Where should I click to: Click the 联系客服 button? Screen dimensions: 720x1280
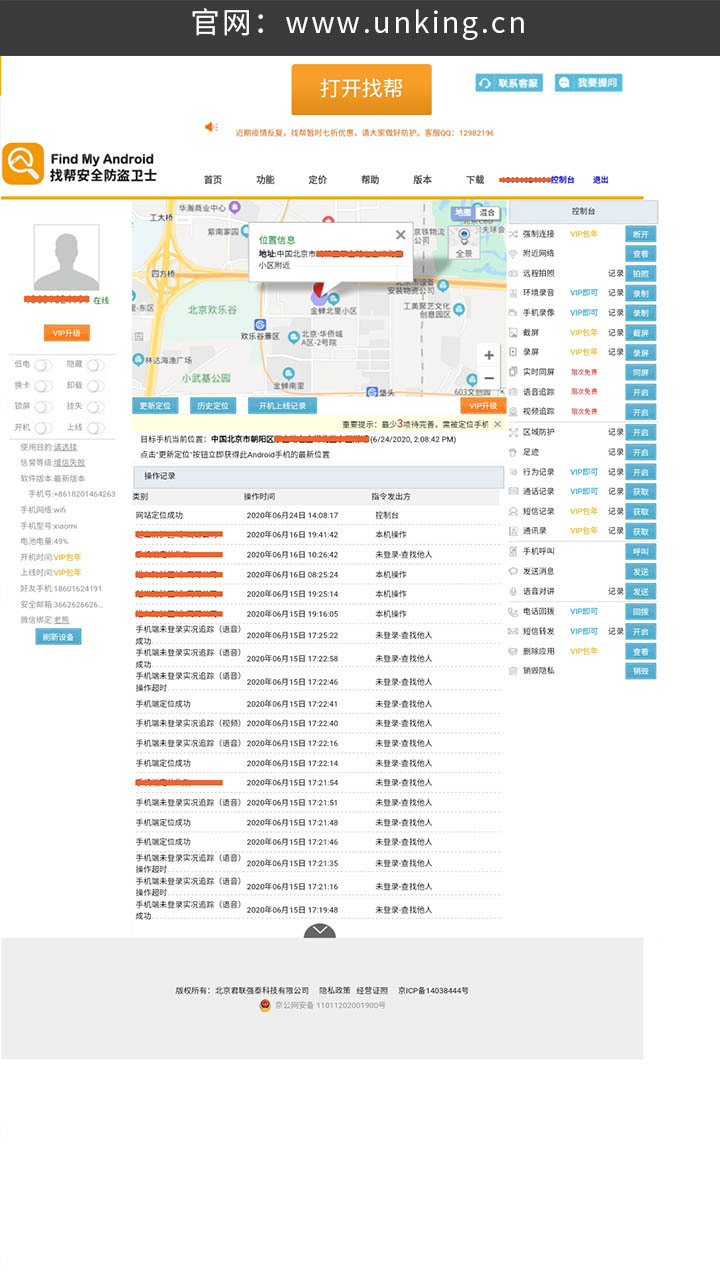(x=509, y=83)
